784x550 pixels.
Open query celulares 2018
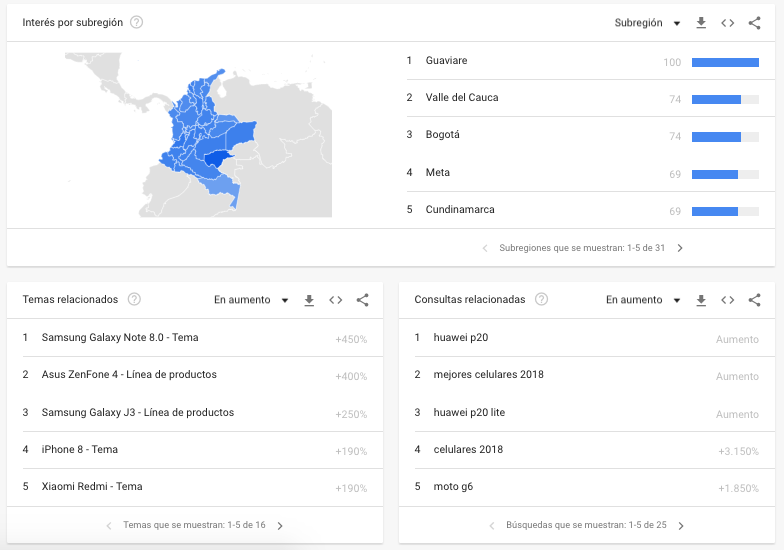click(x=468, y=450)
